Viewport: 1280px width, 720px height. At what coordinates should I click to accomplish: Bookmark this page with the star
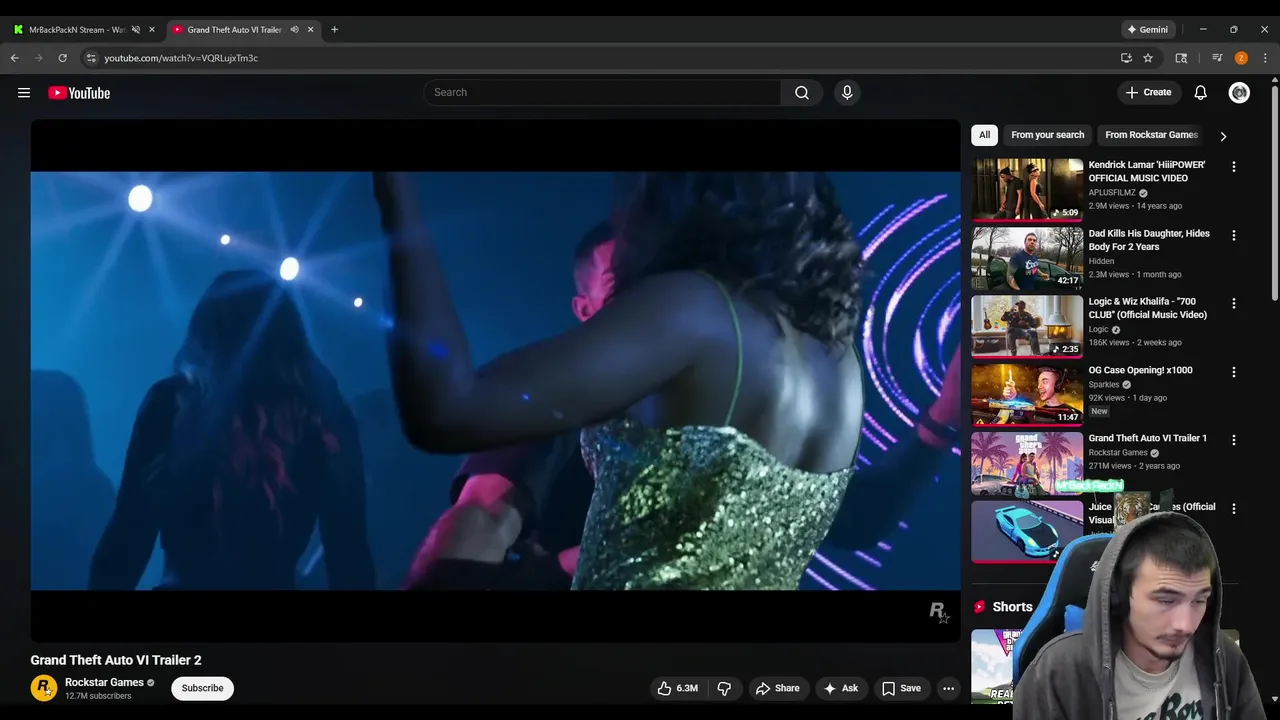(1148, 58)
